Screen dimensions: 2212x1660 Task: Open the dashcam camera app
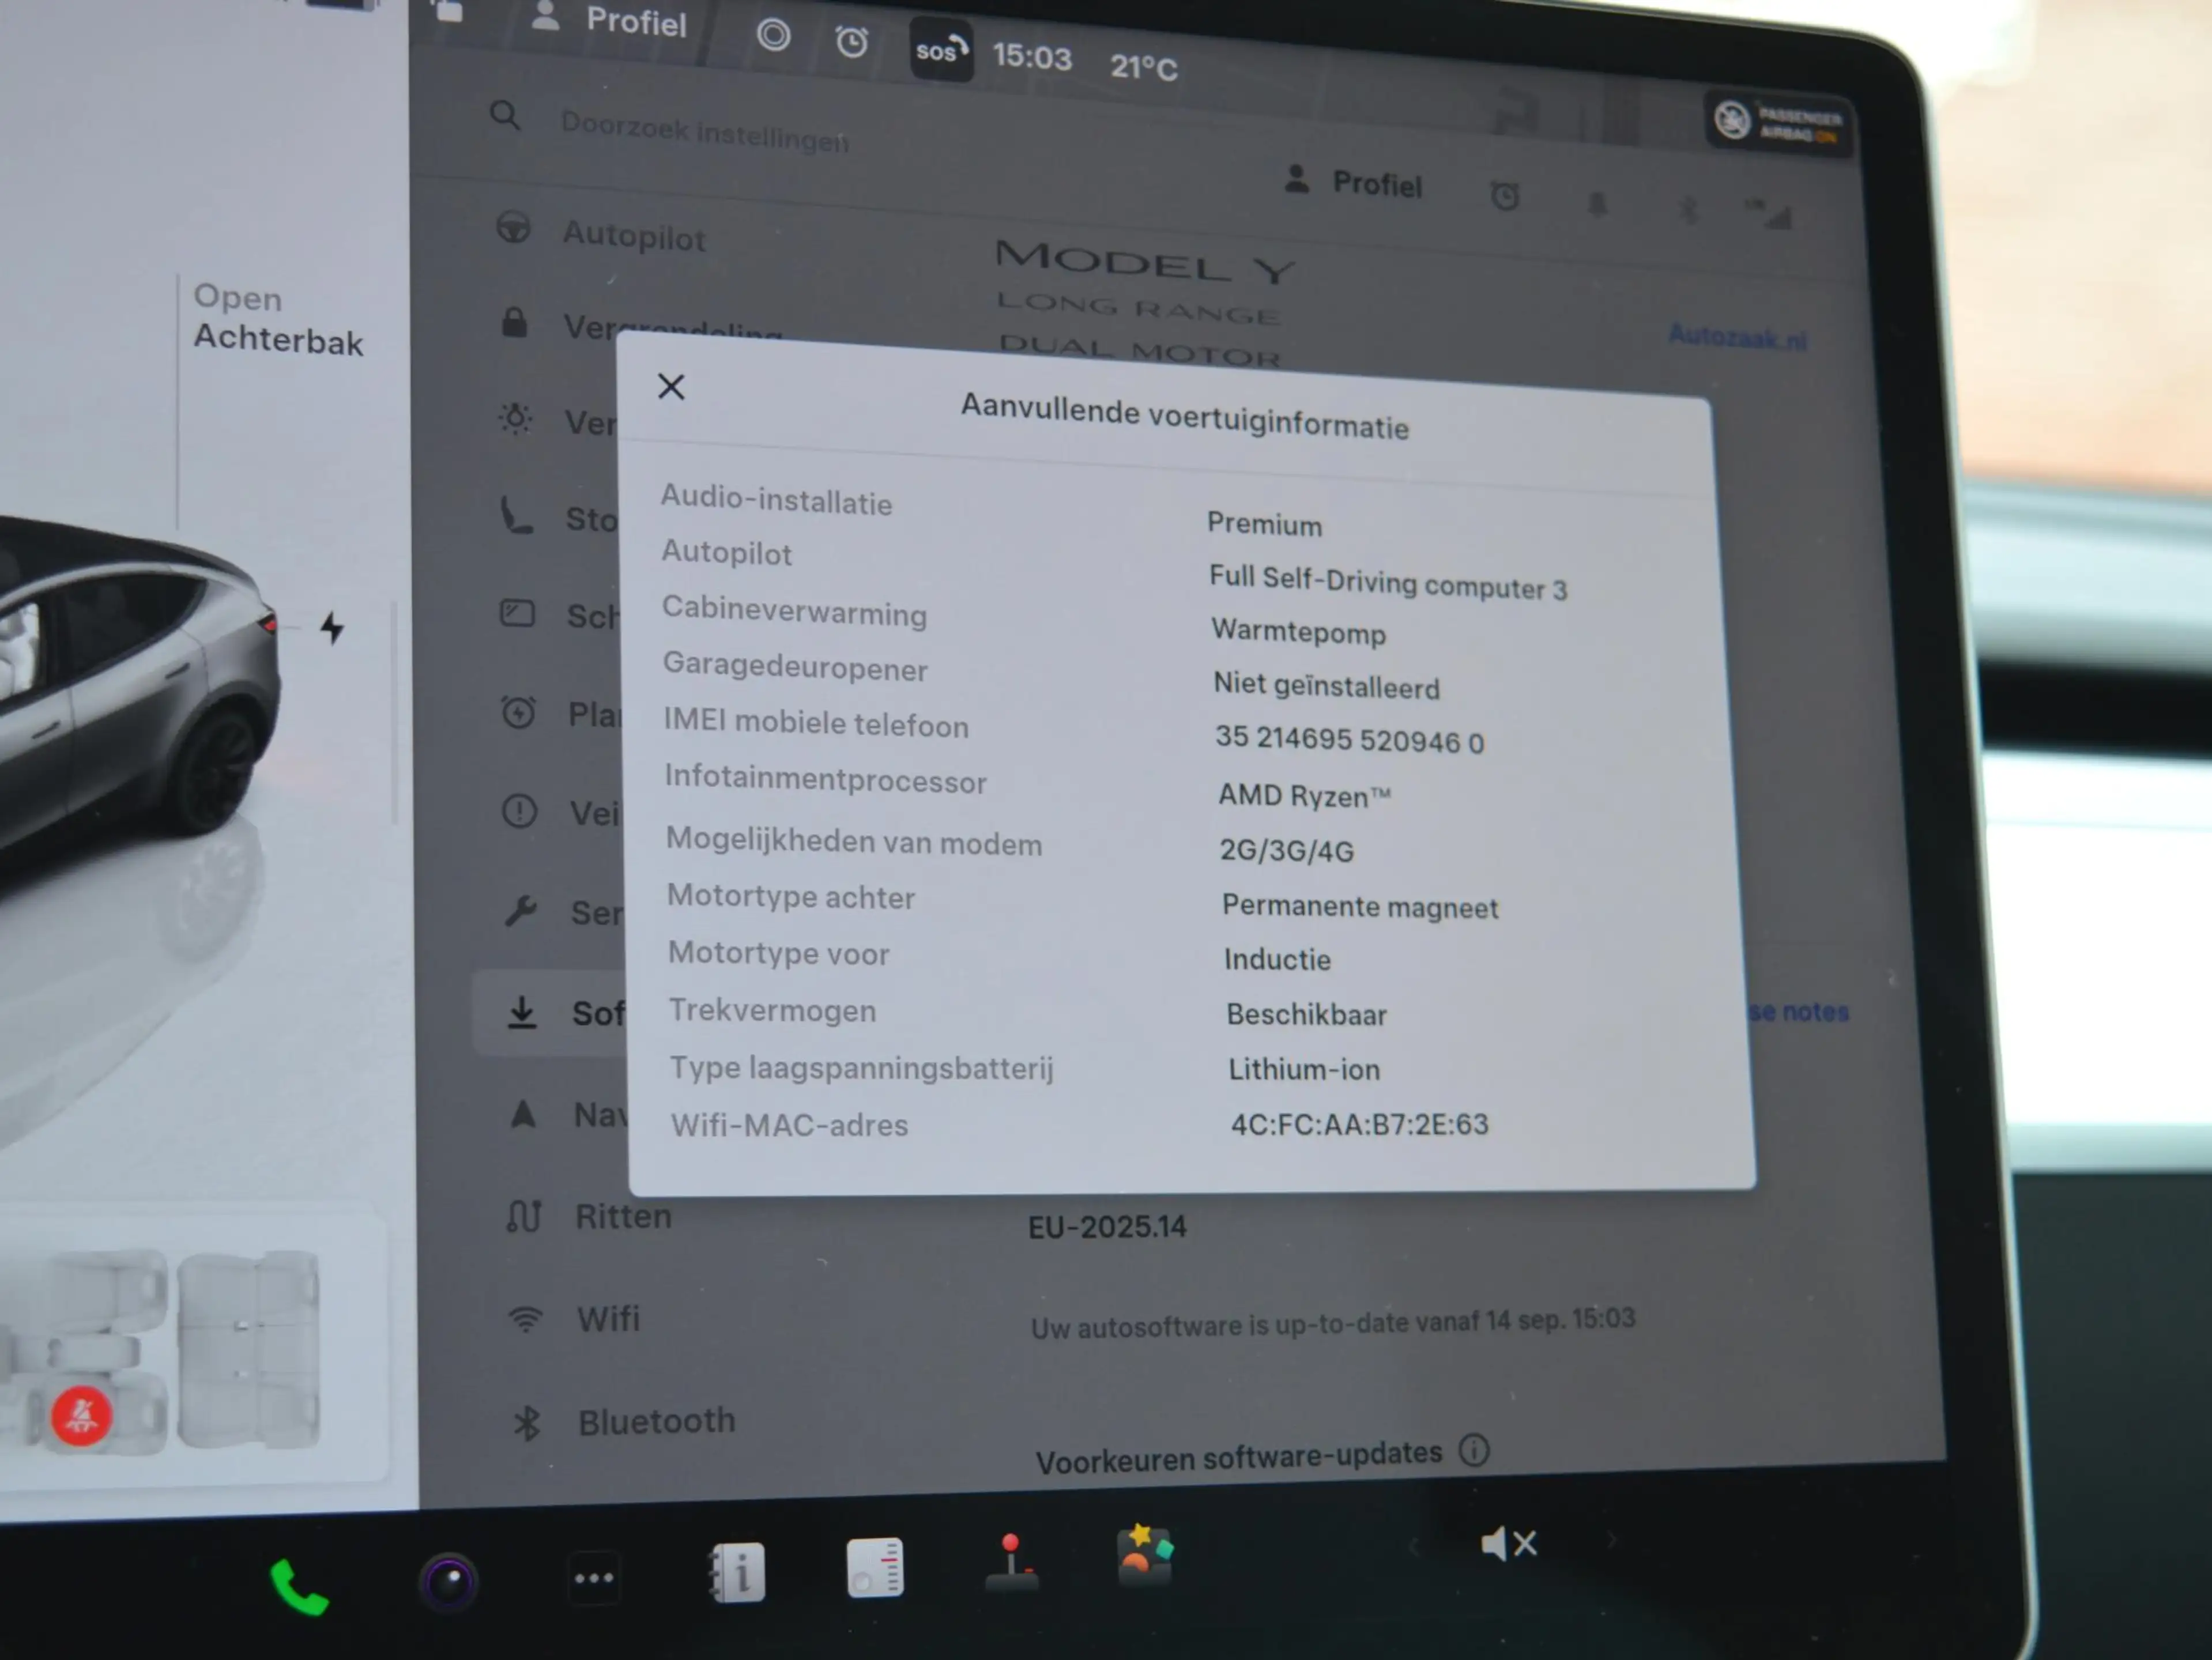[448, 1582]
